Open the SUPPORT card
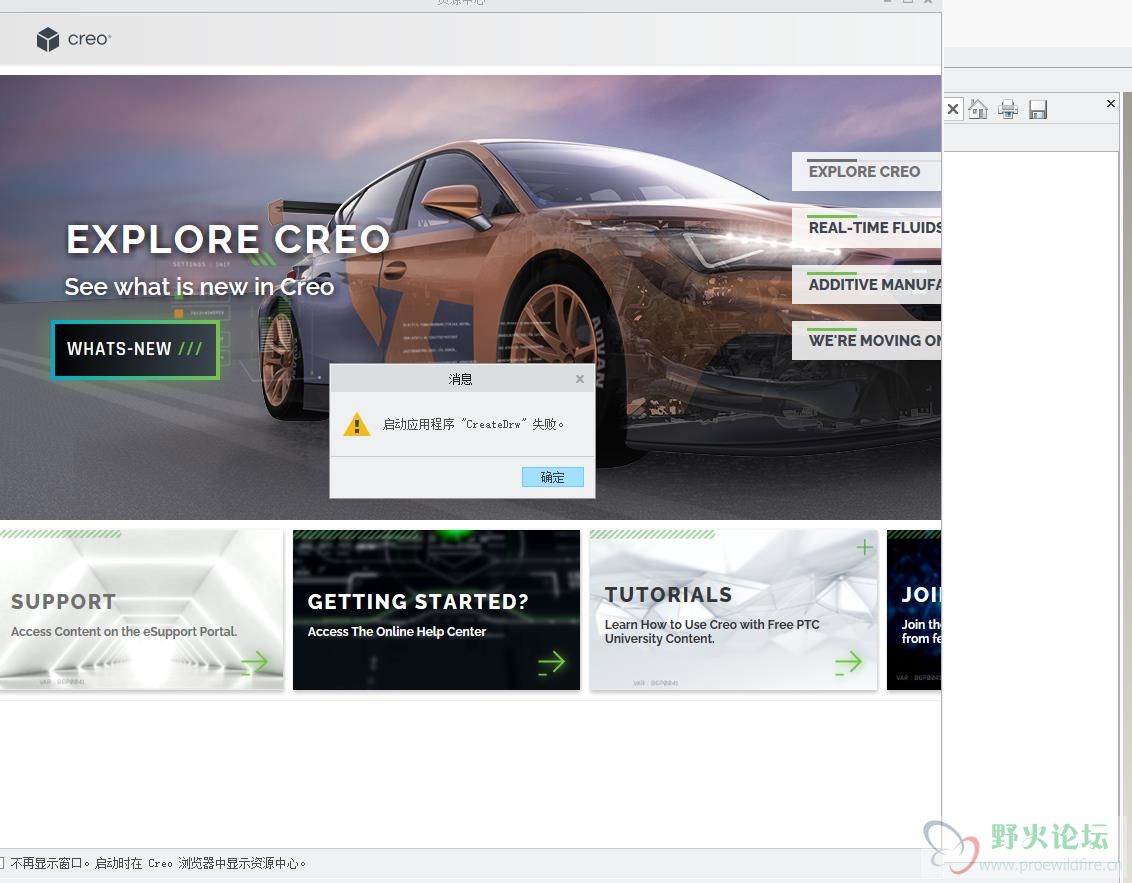Screen dimensions: 1132x883 point(142,610)
